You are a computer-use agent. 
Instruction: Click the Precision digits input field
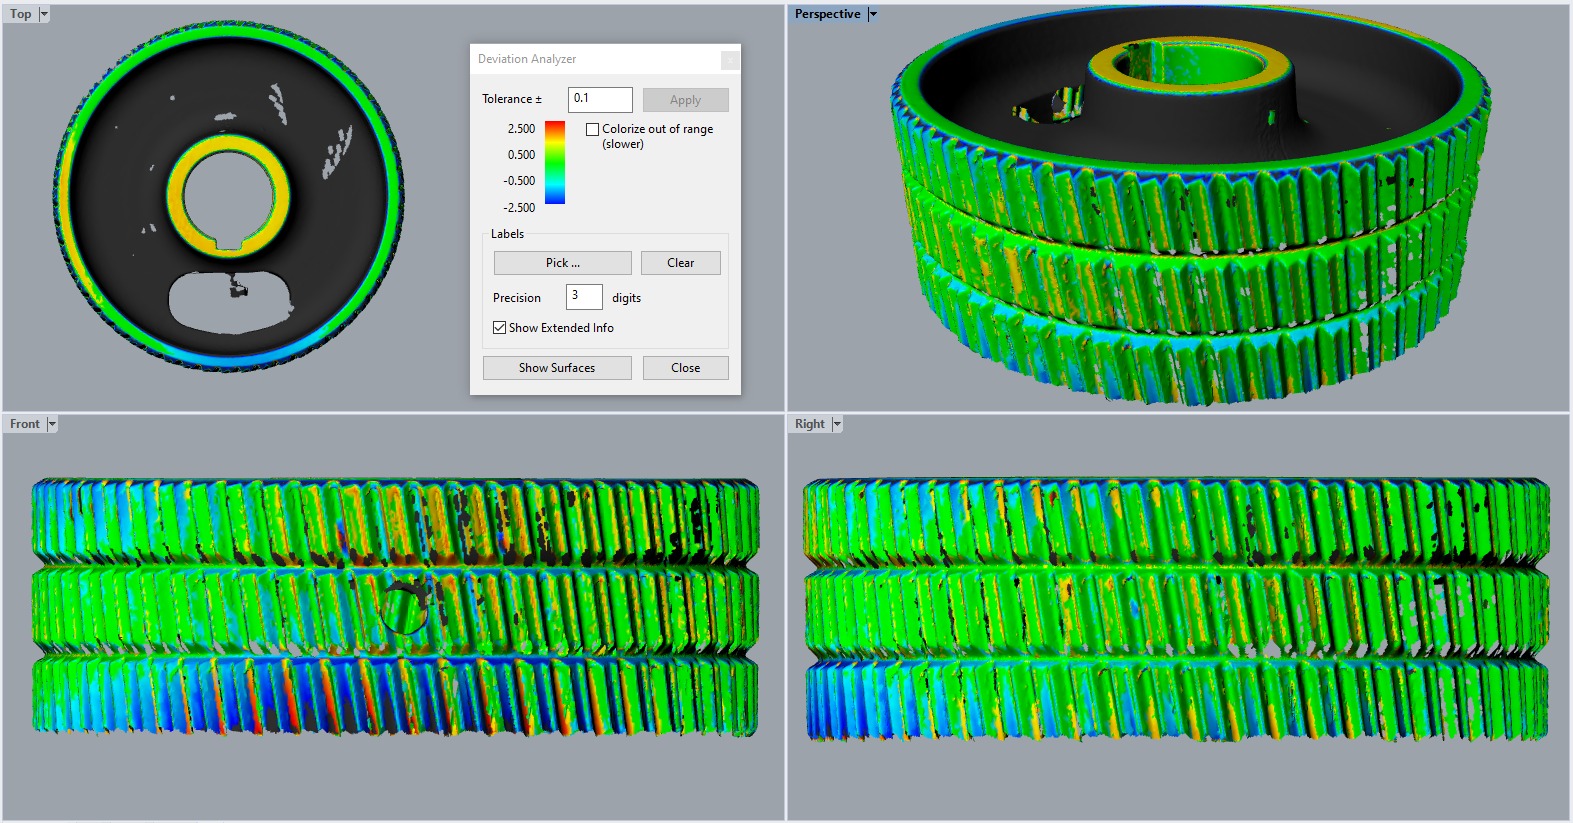point(583,297)
